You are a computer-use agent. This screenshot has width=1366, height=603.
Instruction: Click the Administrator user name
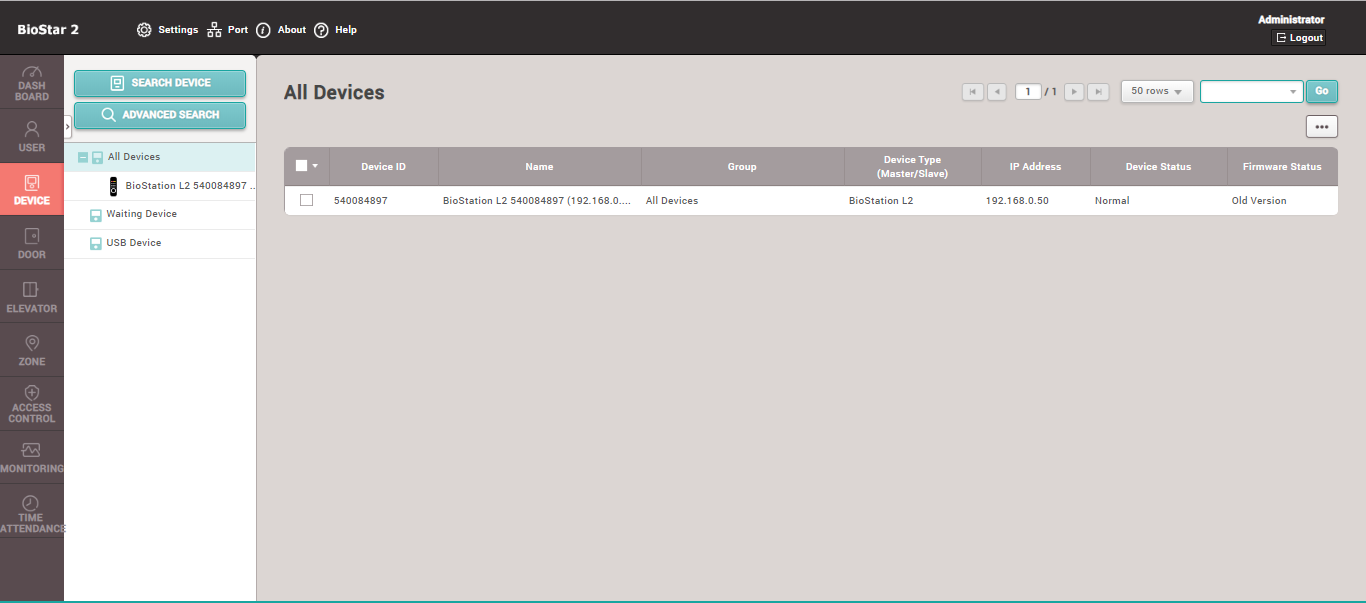(1291, 19)
